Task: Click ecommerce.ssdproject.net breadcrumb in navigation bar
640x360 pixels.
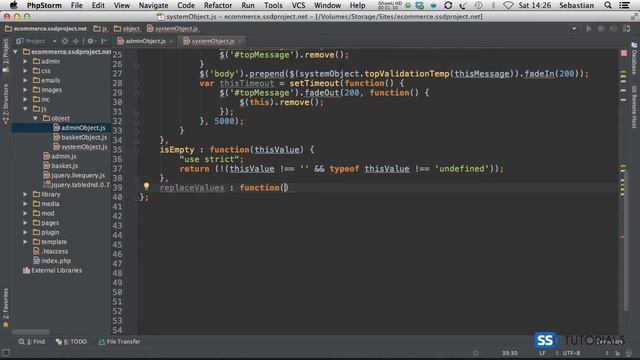Action: pos(46,29)
